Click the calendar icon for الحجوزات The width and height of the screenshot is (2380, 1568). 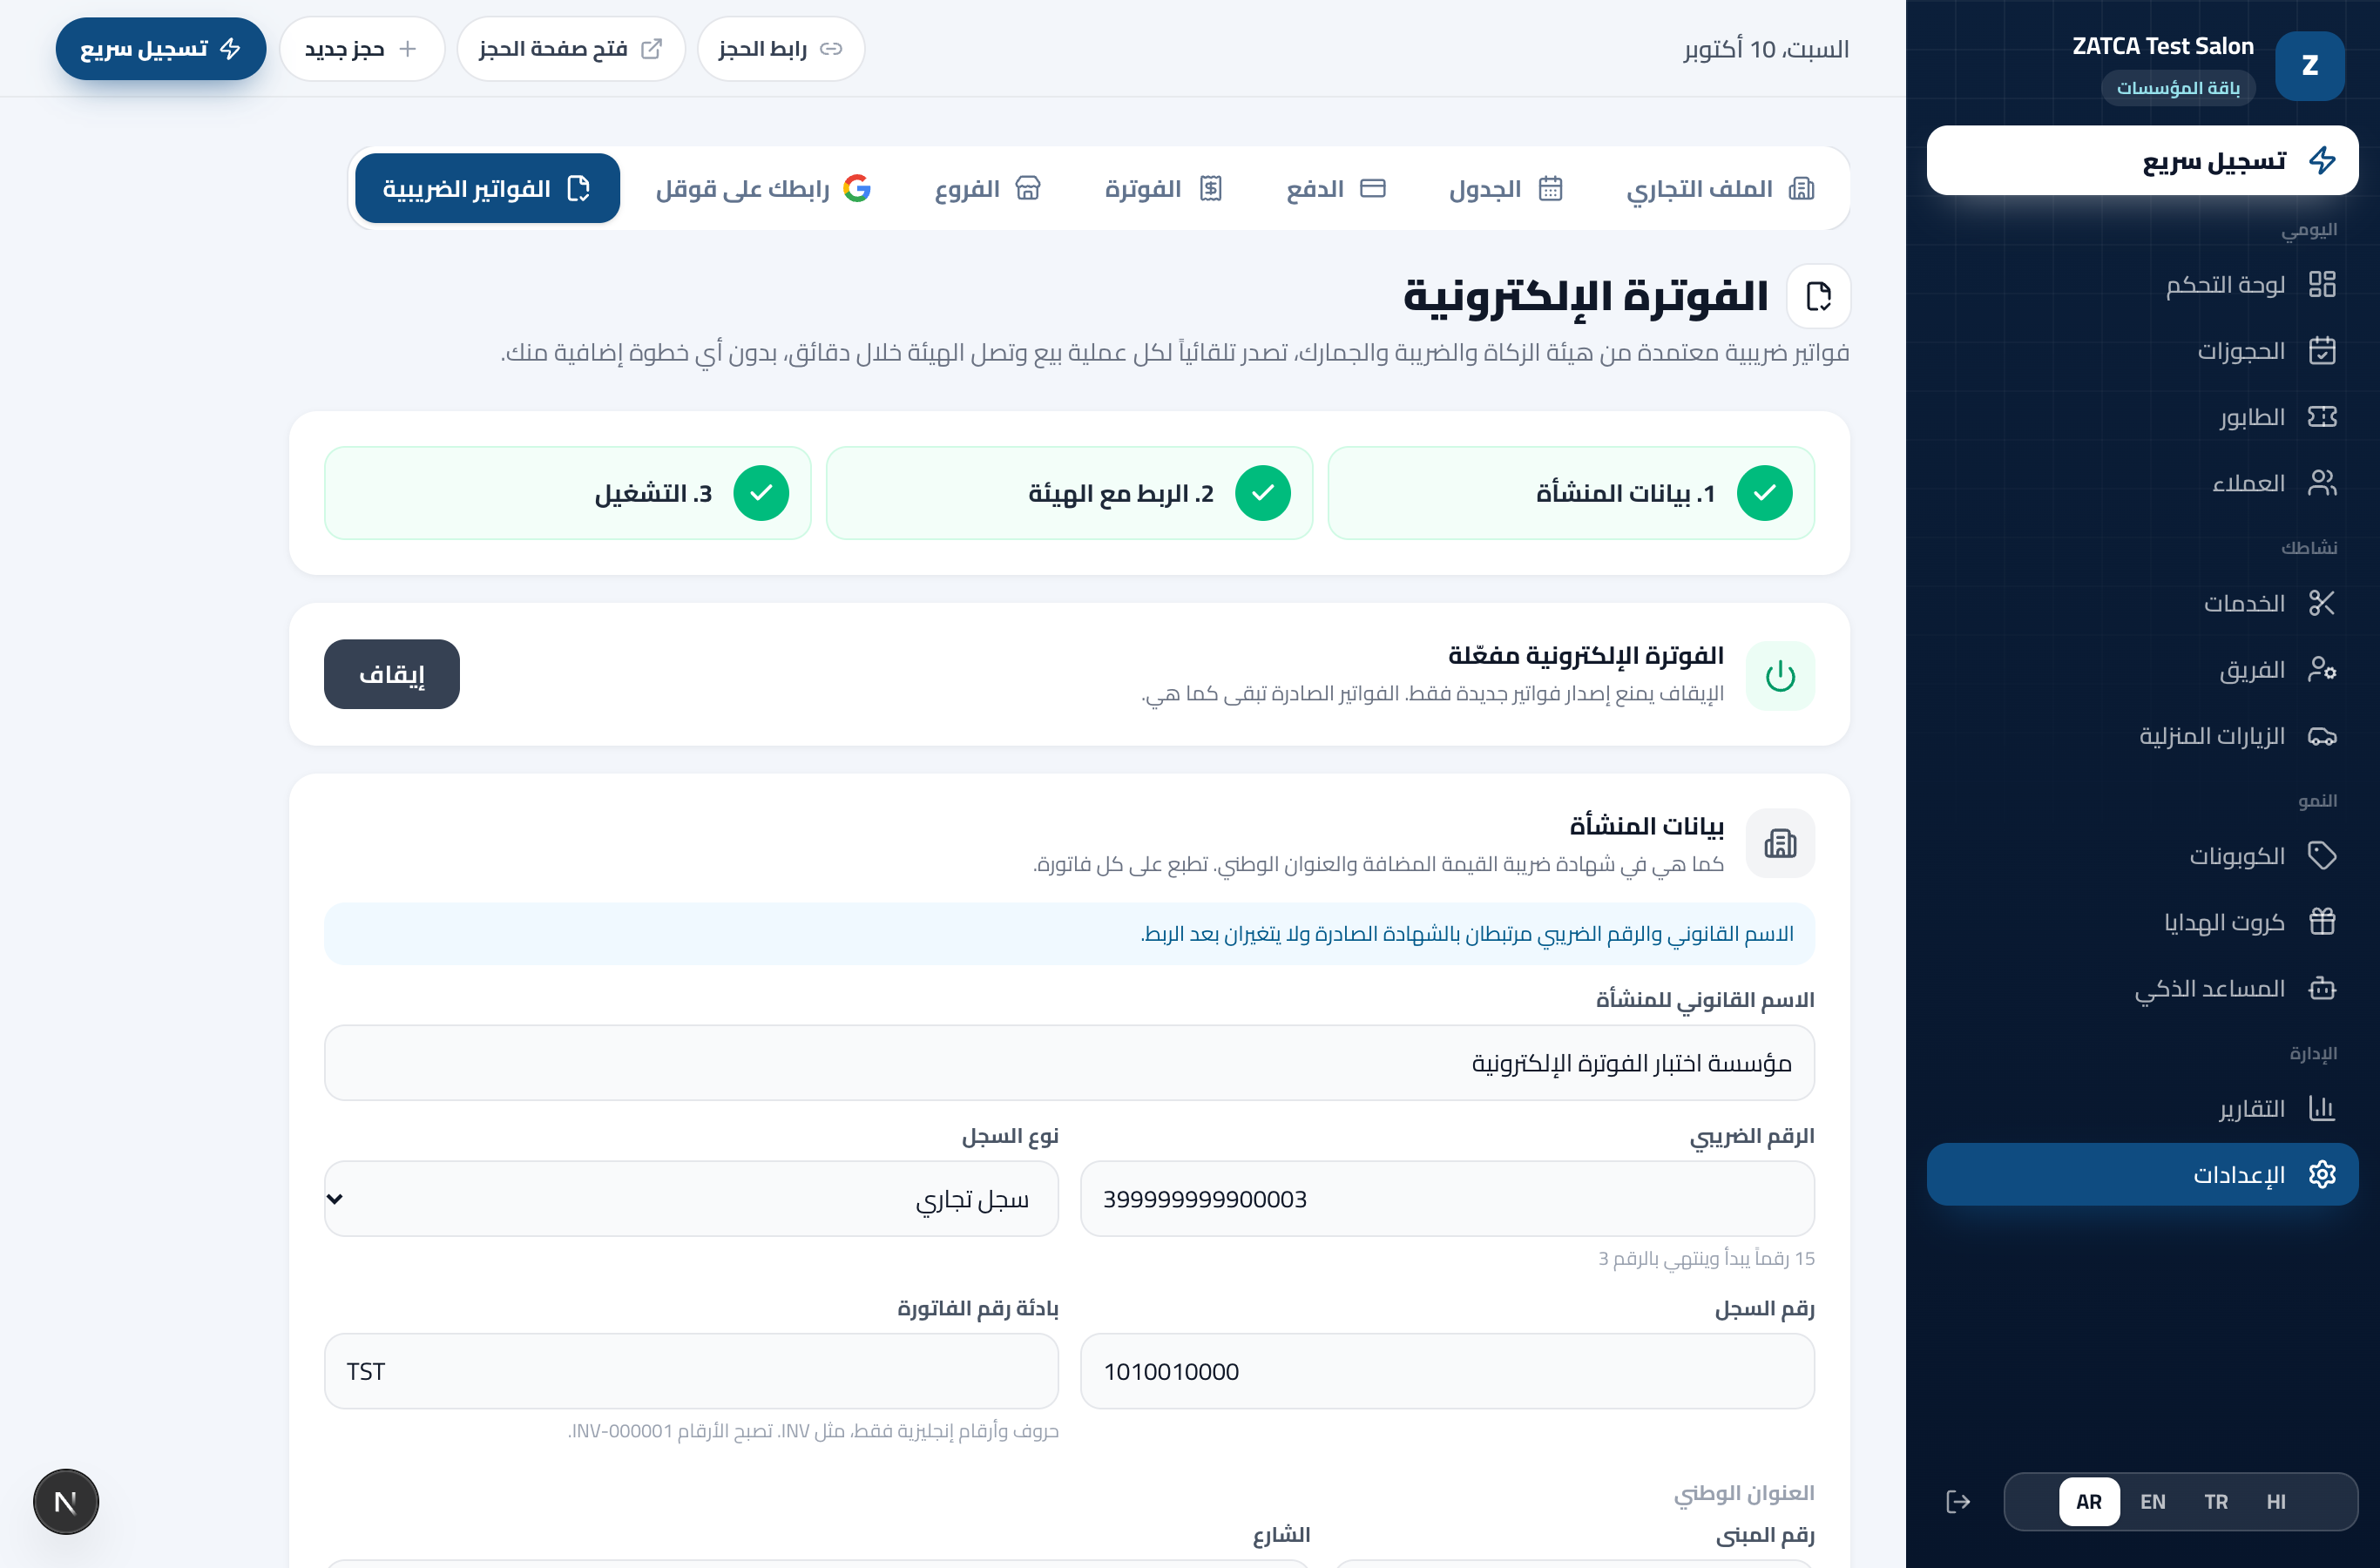pos(2321,351)
